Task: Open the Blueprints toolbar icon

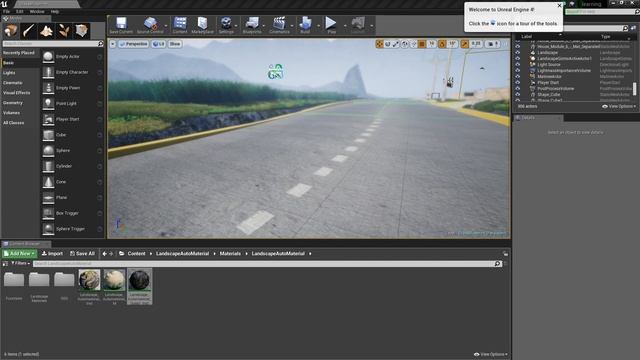Action: pyautogui.click(x=252, y=25)
